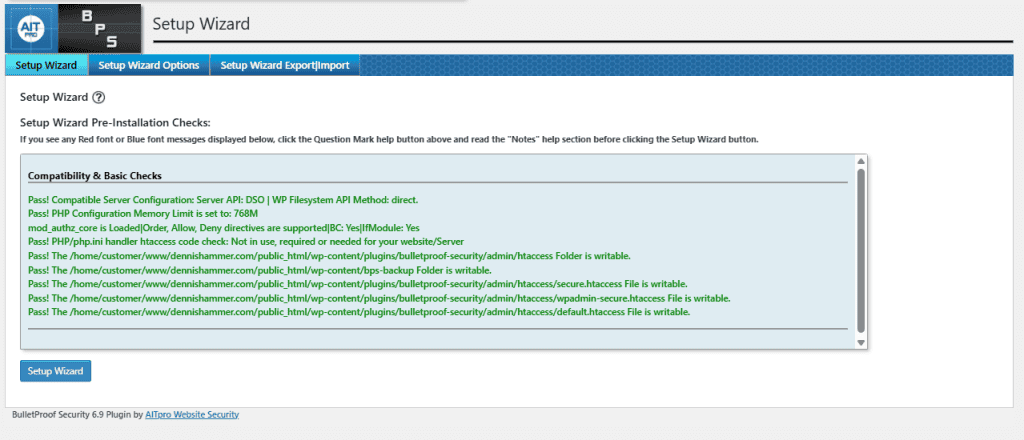Image resolution: width=1024 pixels, height=440 pixels.
Task: Click the wpadmin-secure.htaccess File writable line
Action: pyautogui.click(x=379, y=298)
